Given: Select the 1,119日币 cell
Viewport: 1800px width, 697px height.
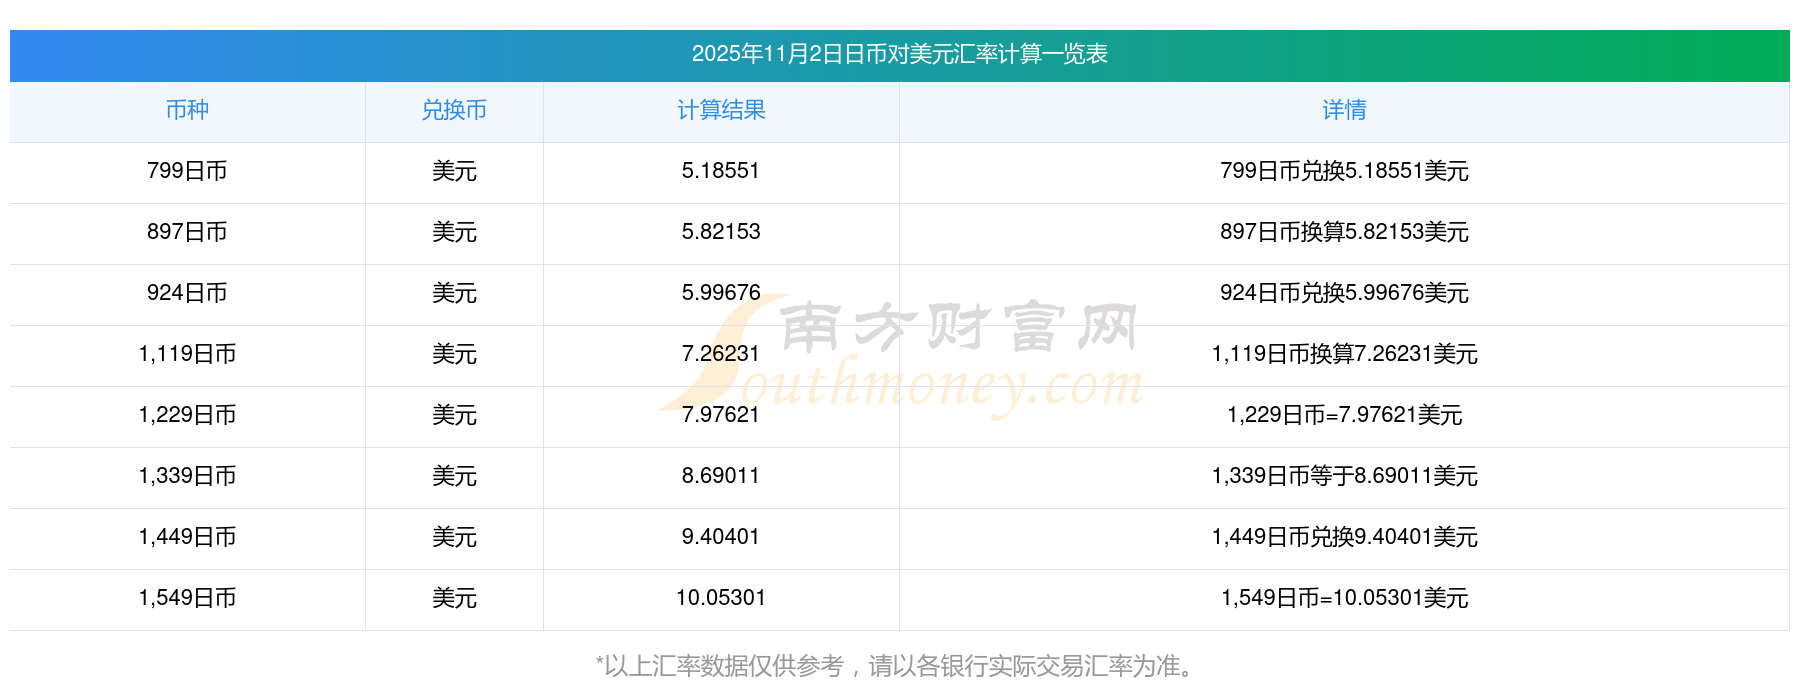Looking at the screenshot, I should click(x=187, y=354).
